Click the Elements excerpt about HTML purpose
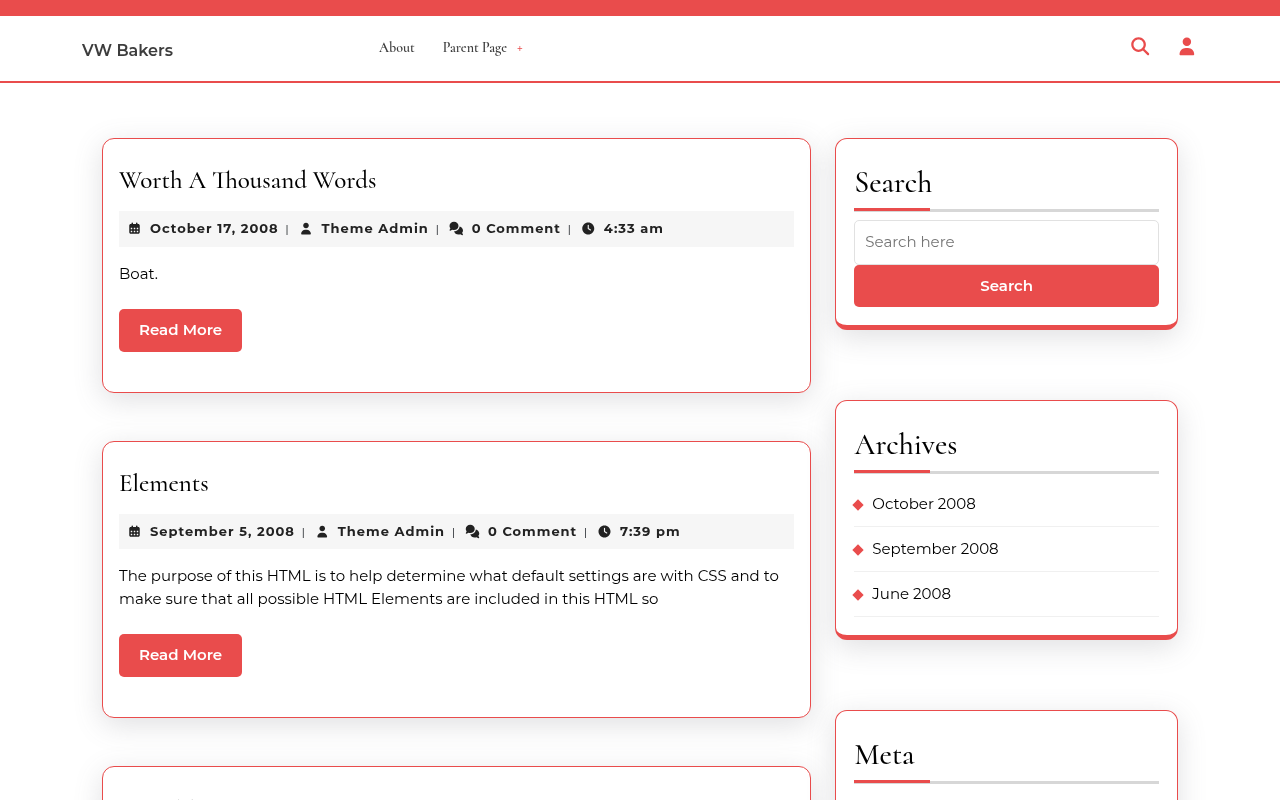The width and height of the screenshot is (1280, 800). coord(449,588)
